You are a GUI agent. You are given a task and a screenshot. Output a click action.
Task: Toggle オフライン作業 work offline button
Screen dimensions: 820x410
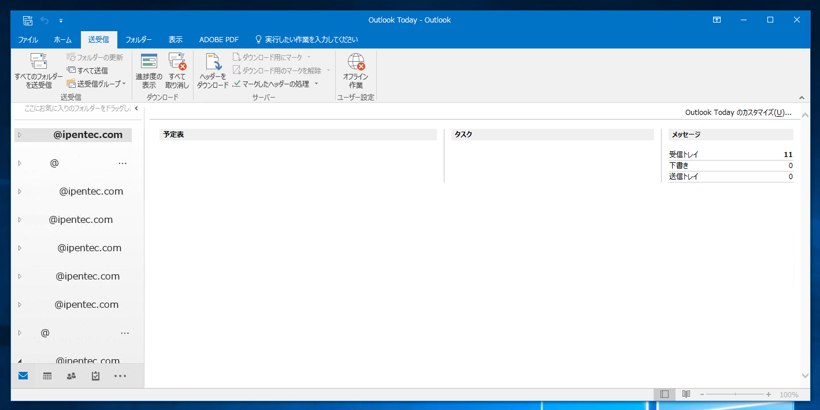click(356, 71)
